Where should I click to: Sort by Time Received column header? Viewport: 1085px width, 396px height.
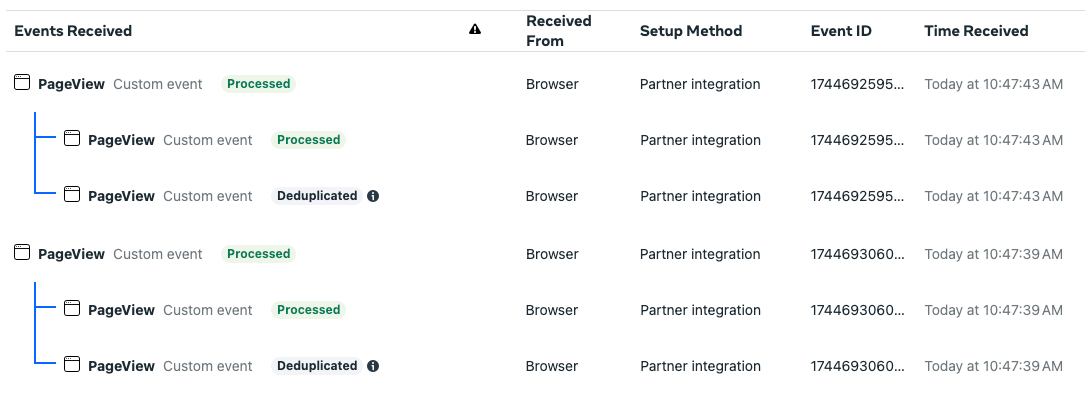pyautogui.click(x=976, y=30)
